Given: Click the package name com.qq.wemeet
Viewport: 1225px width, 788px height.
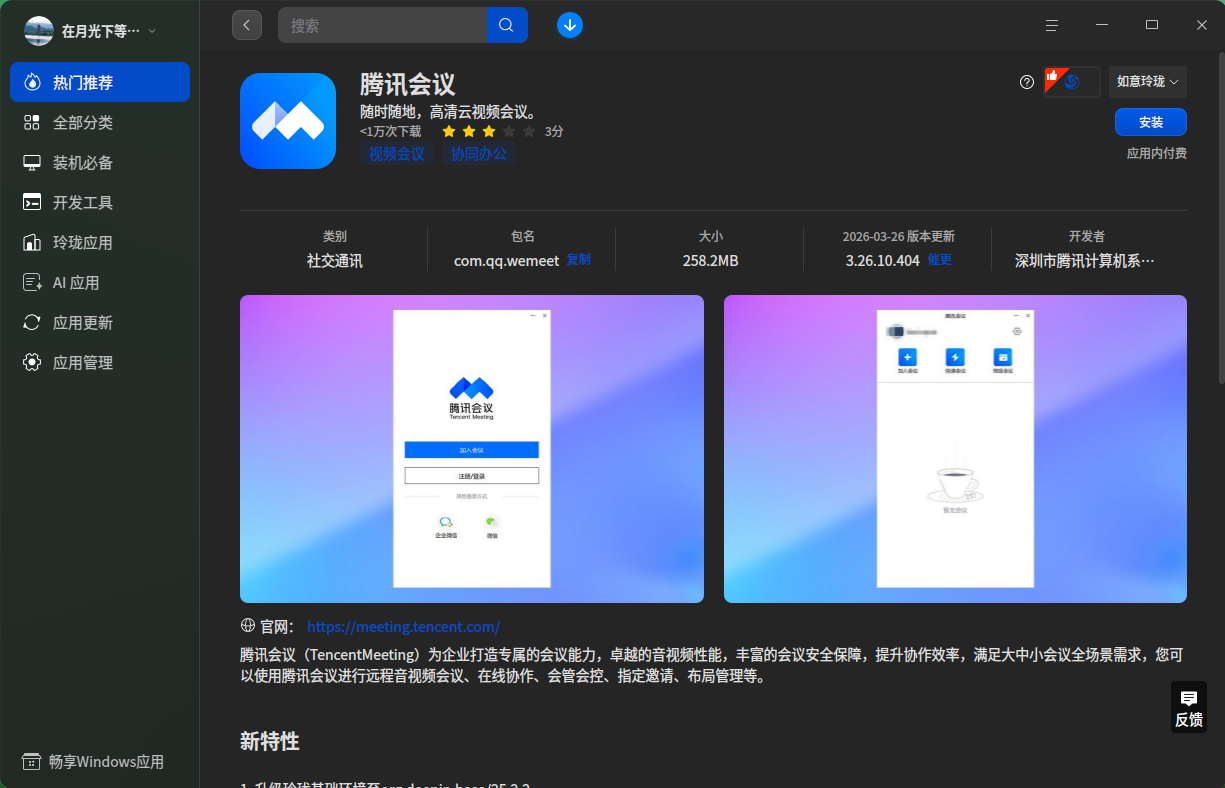Looking at the screenshot, I should [x=507, y=261].
